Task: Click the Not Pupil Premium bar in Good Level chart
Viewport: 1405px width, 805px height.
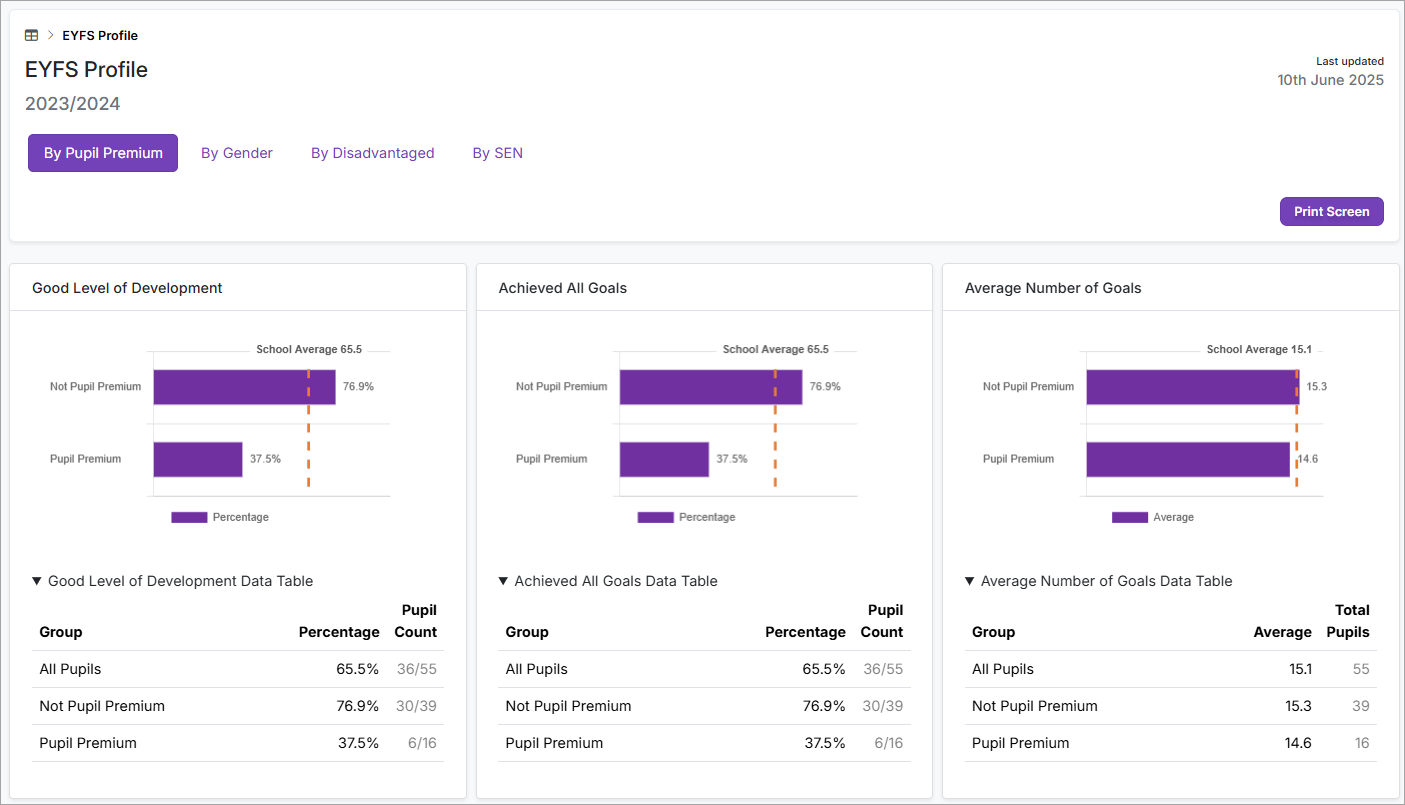Action: tap(244, 387)
